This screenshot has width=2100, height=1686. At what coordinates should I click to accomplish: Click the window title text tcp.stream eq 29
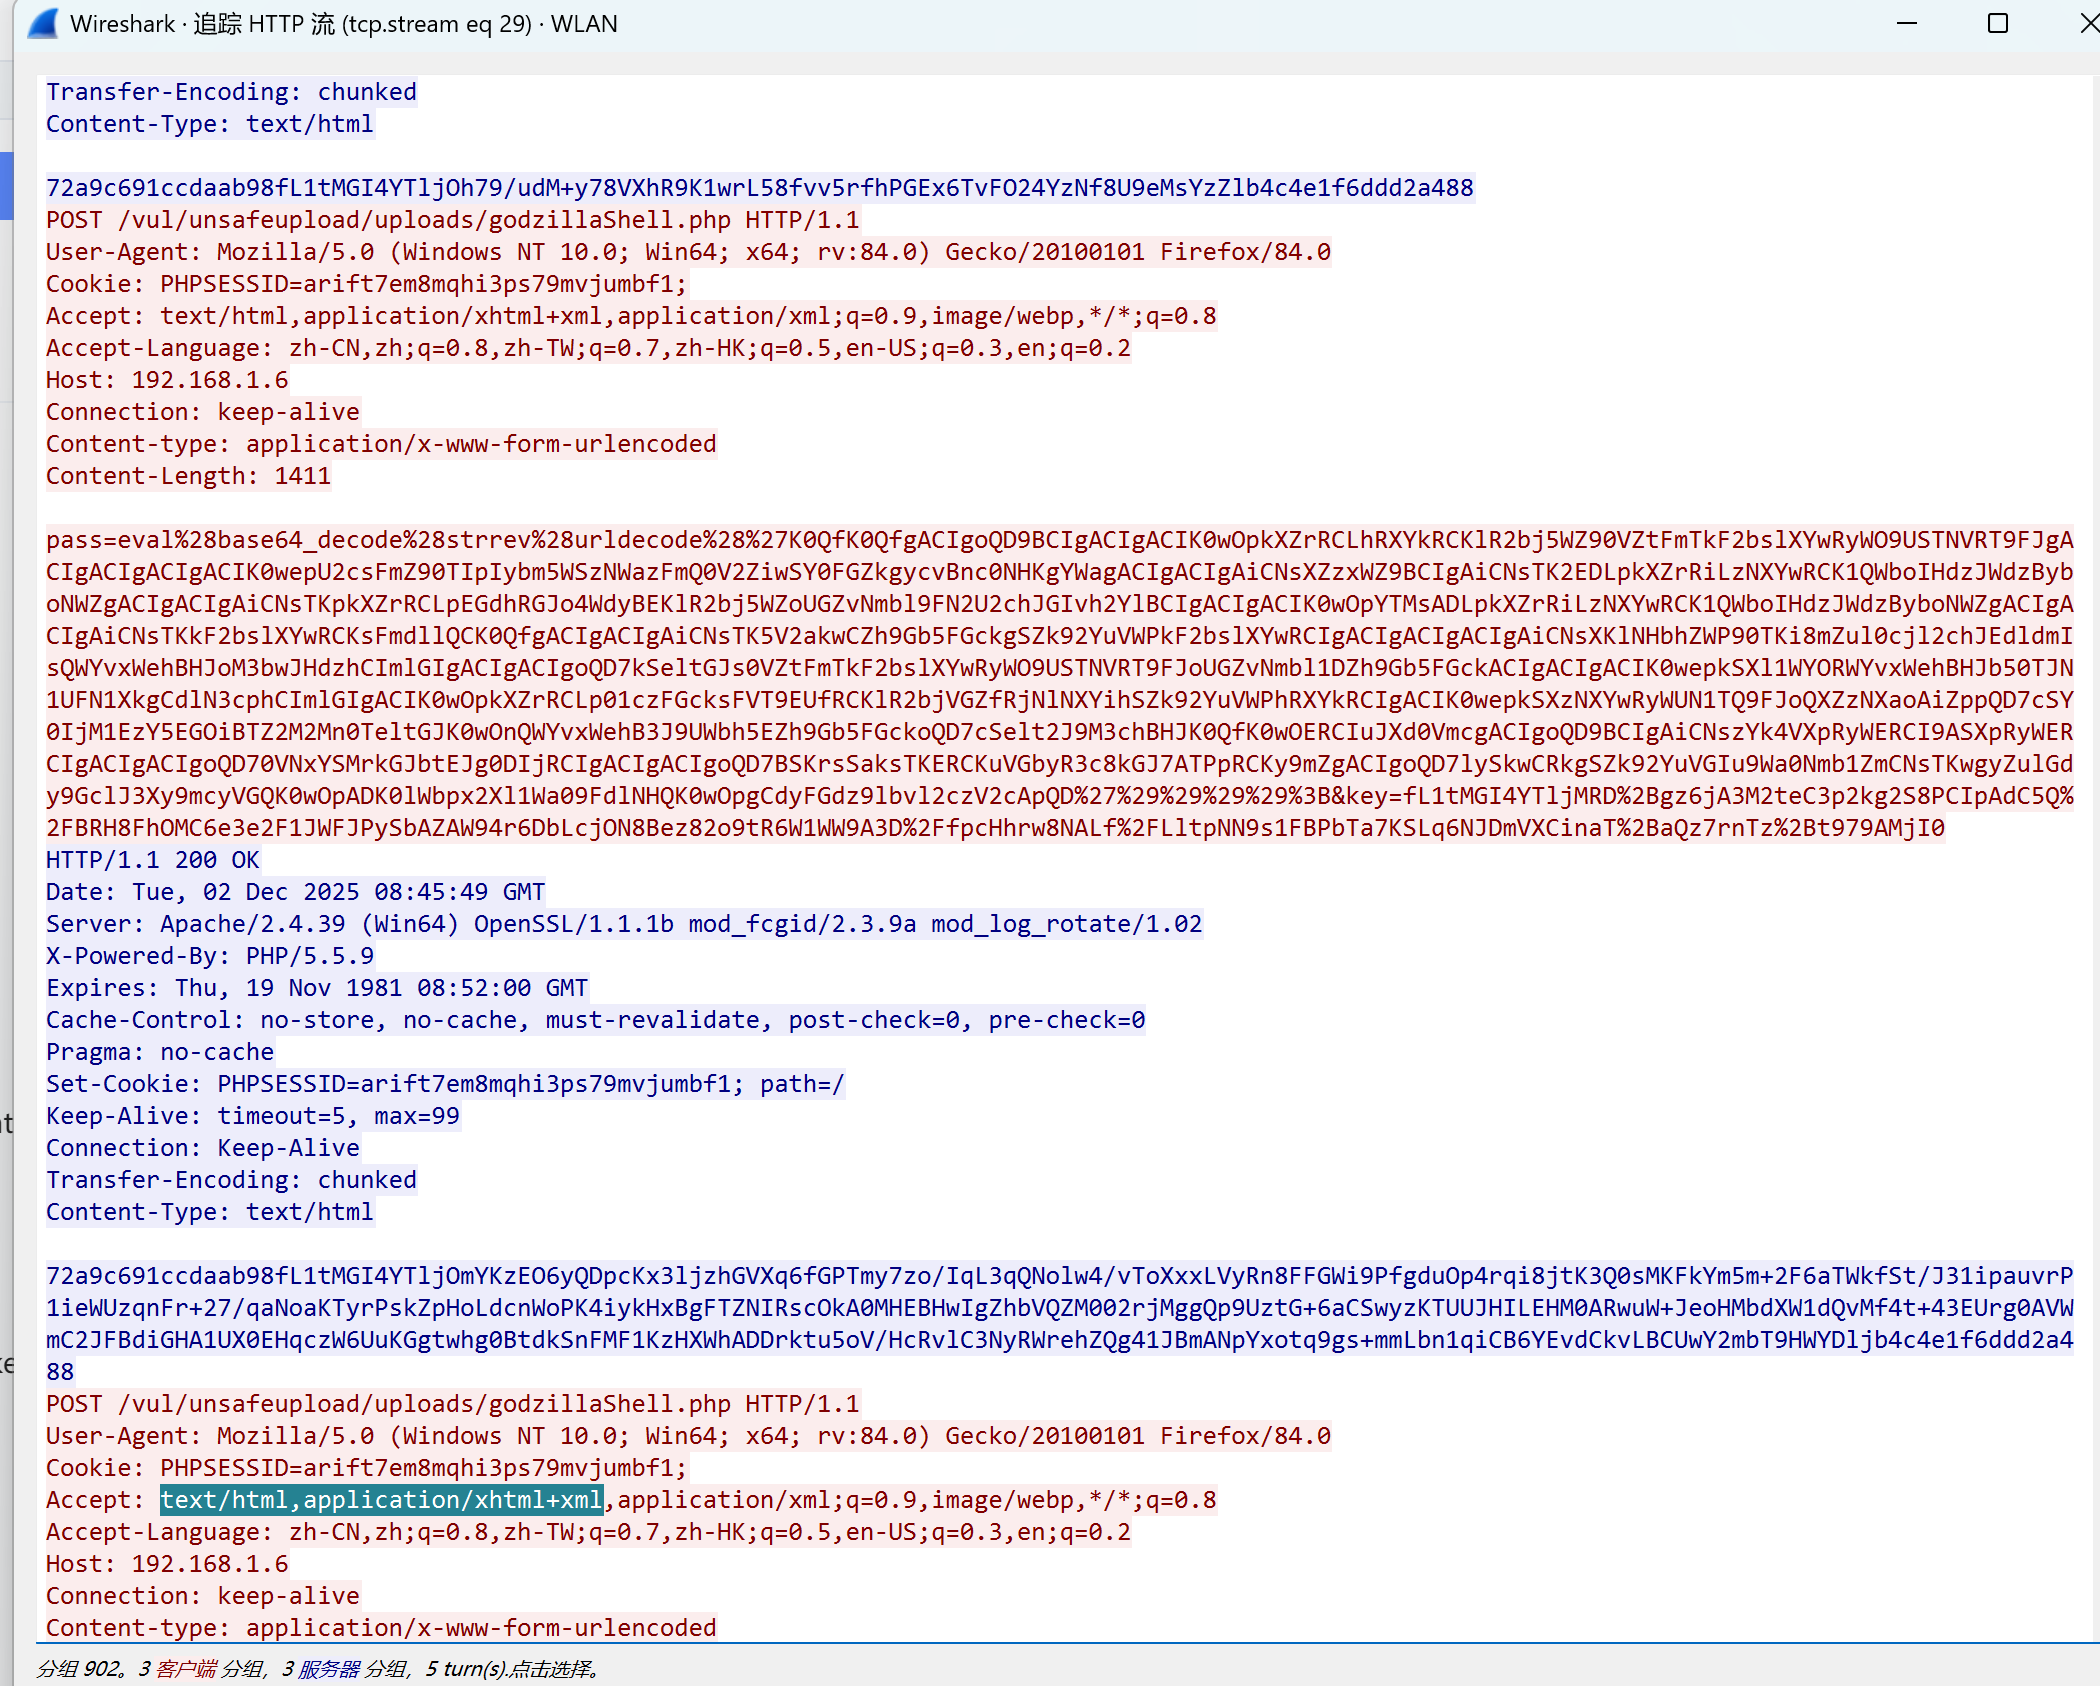pos(437,24)
